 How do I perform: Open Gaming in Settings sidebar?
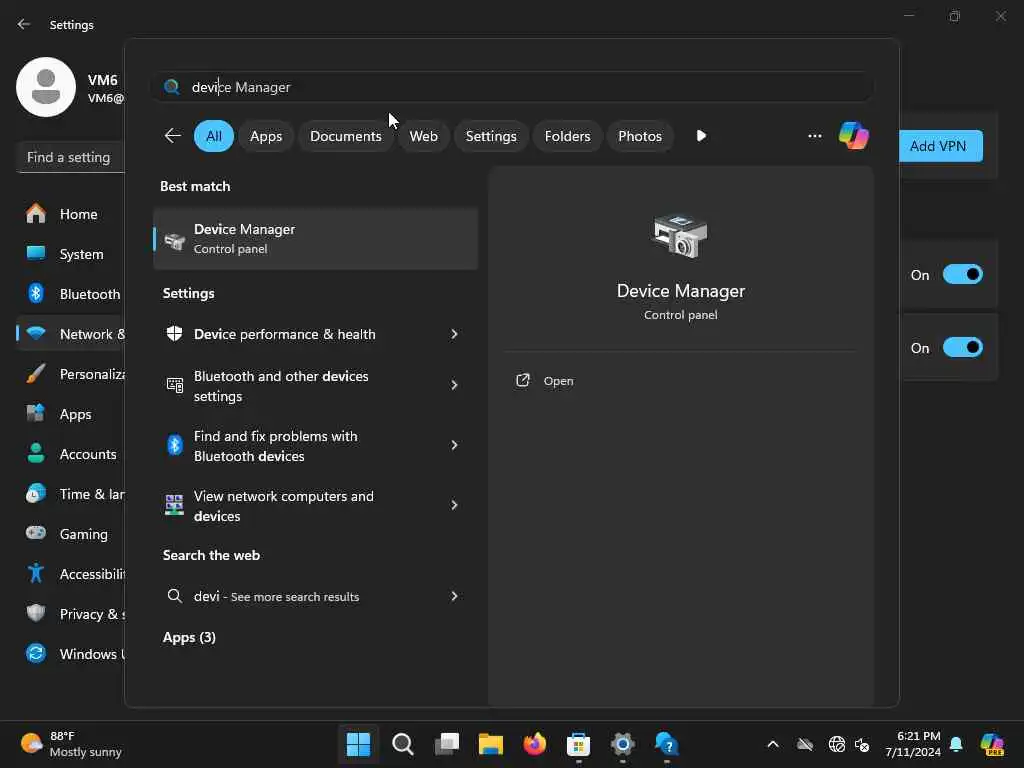click(x=71, y=534)
